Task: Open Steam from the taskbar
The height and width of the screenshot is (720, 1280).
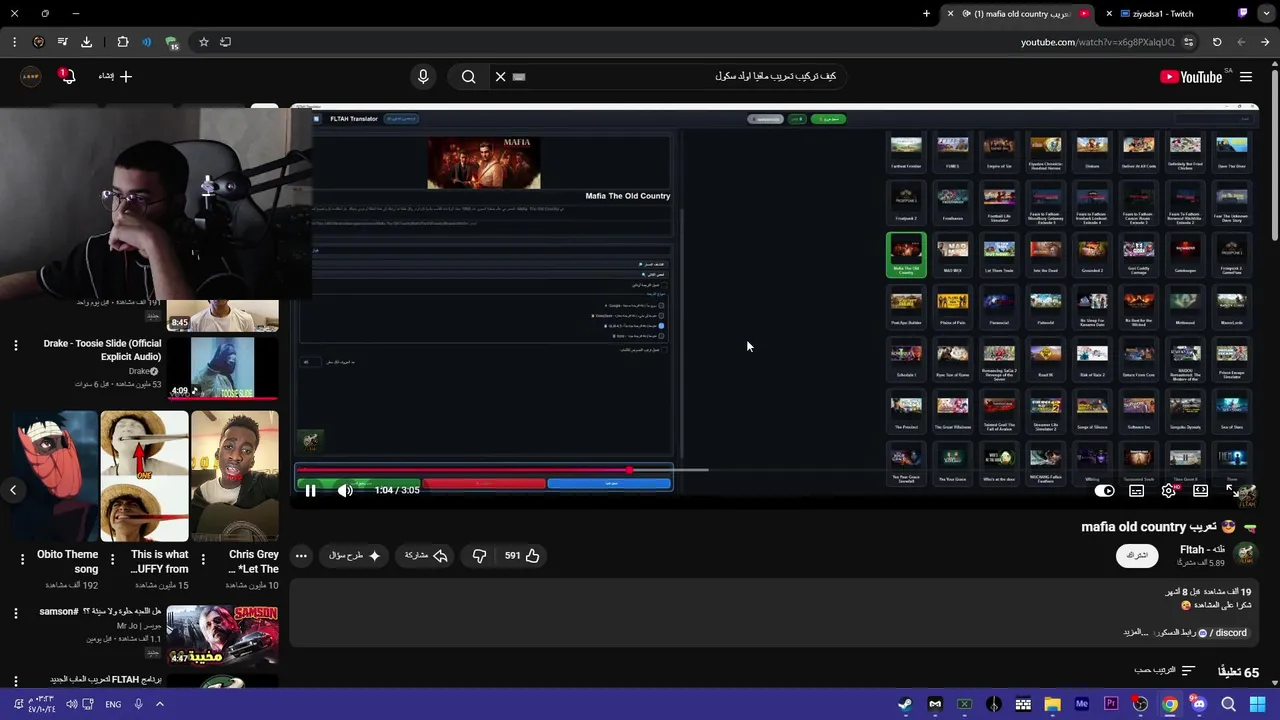Action: coord(904,704)
